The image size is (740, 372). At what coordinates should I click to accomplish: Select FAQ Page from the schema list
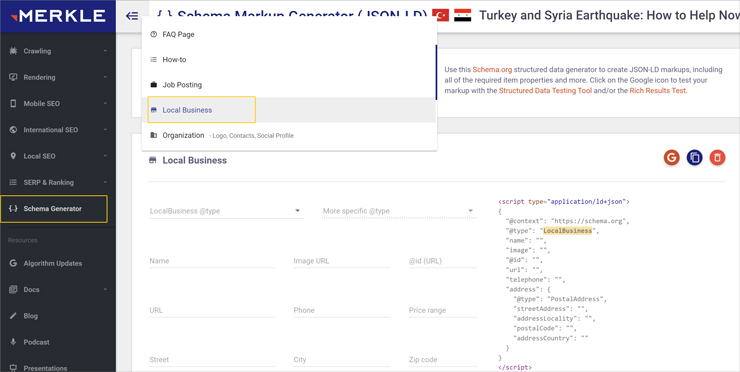(x=289, y=34)
